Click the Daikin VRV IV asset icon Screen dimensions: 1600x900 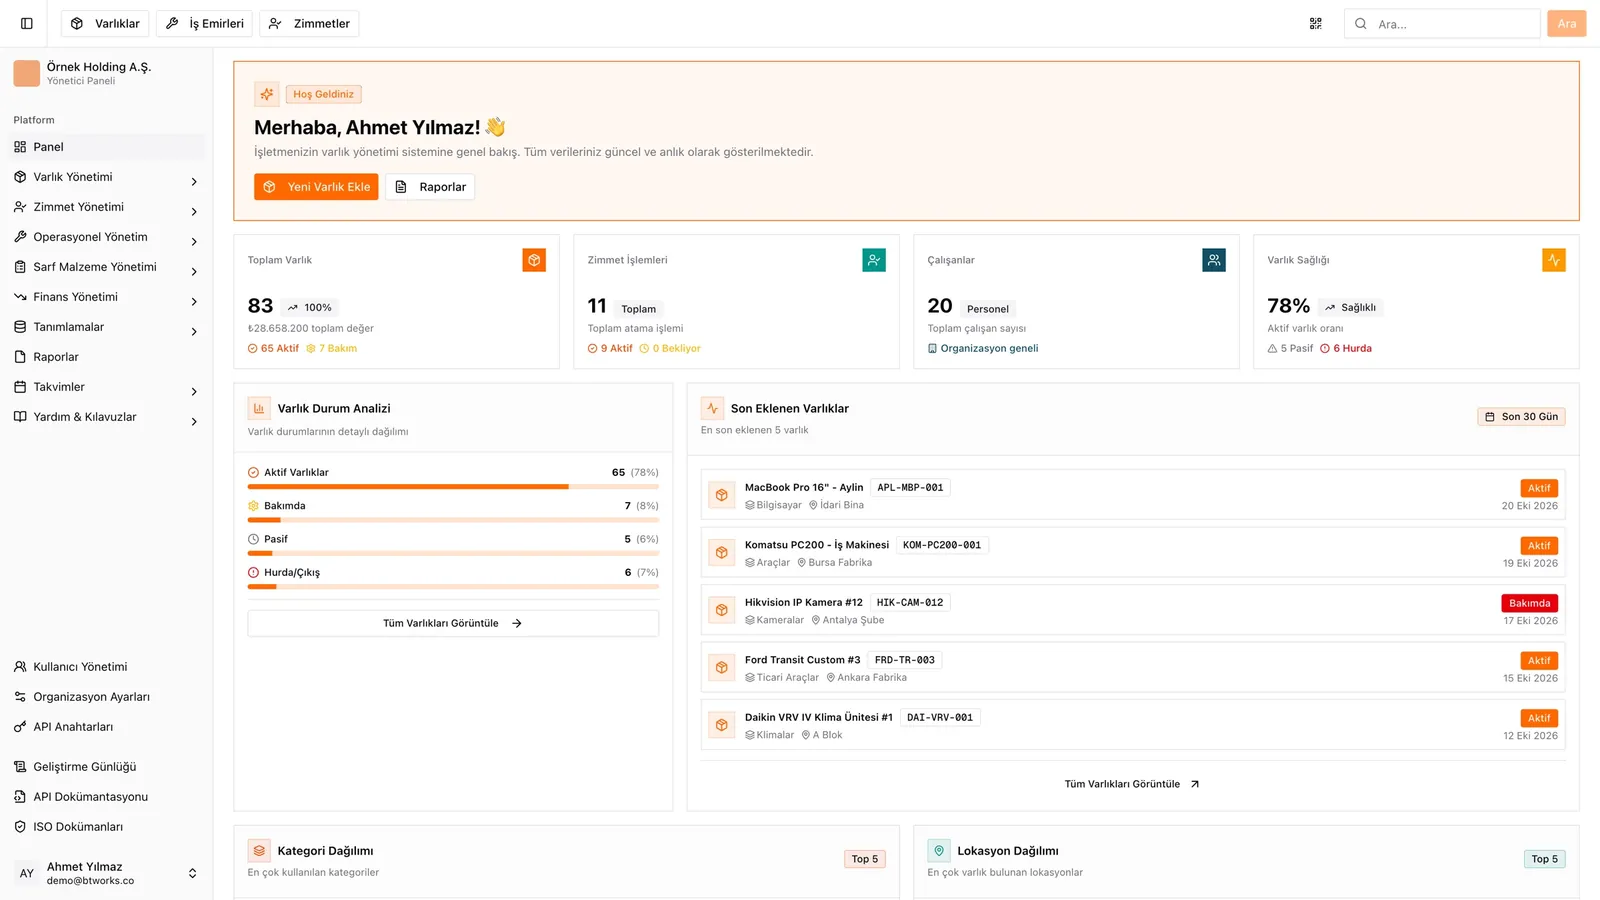point(722,725)
